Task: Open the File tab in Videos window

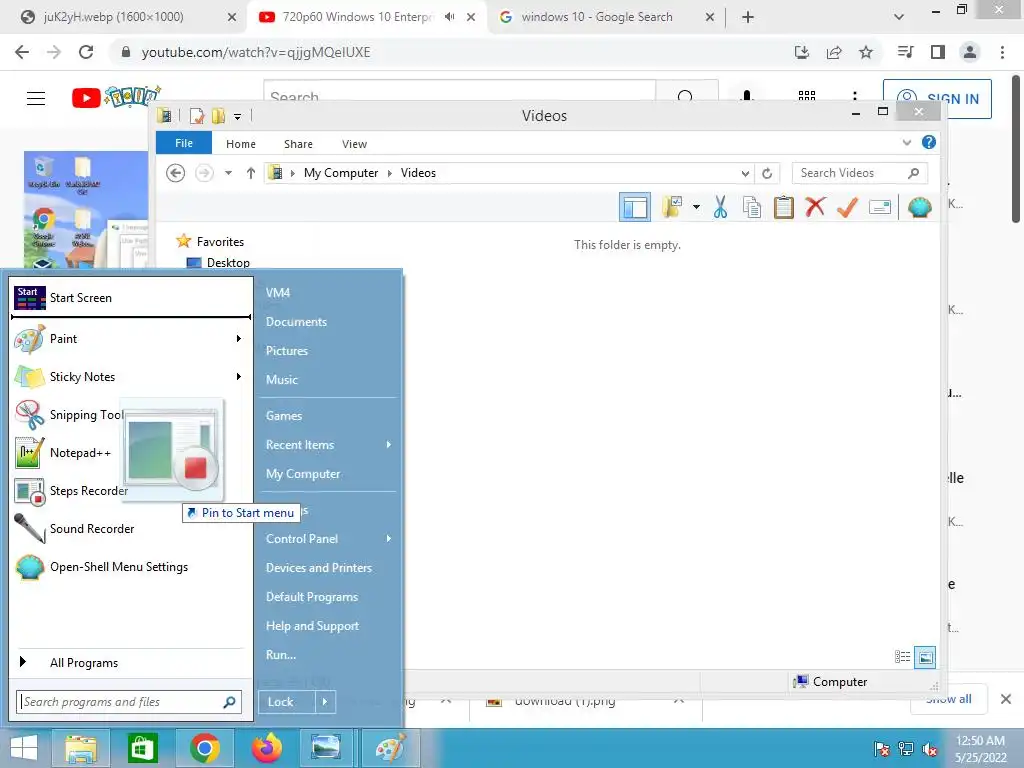Action: pyautogui.click(x=184, y=143)
